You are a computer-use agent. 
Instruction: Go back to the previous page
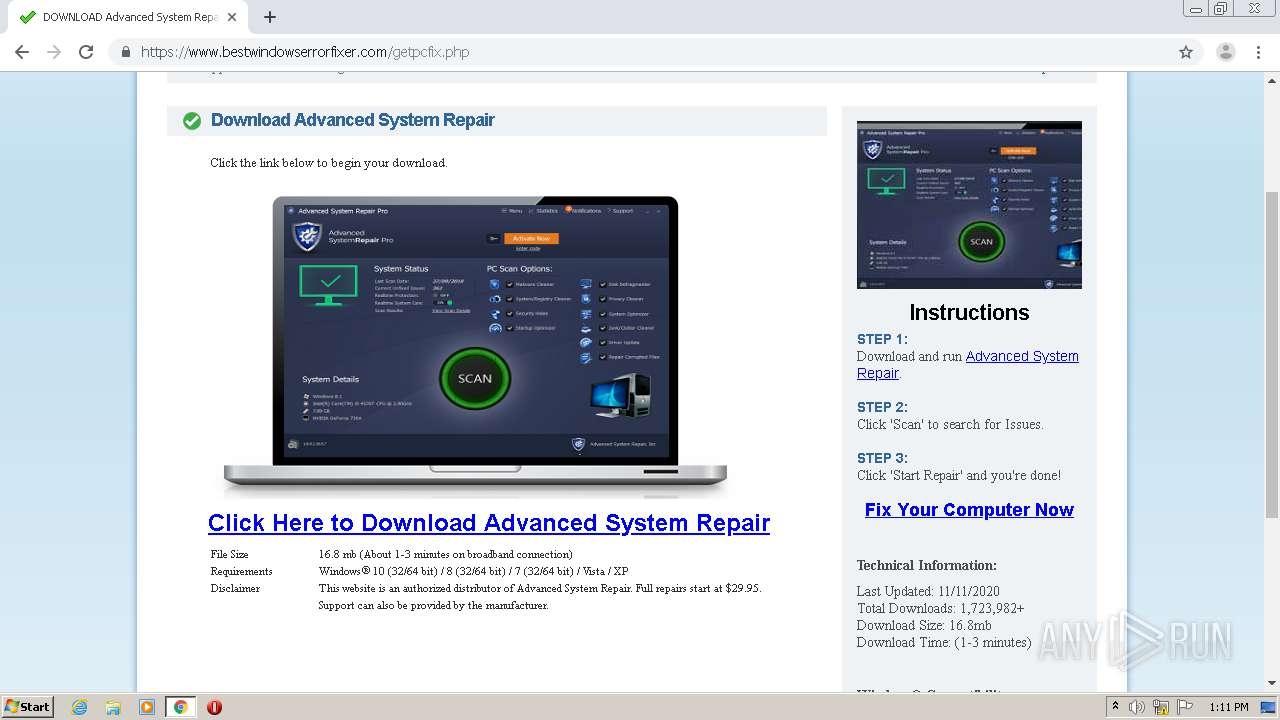(22, 52)
